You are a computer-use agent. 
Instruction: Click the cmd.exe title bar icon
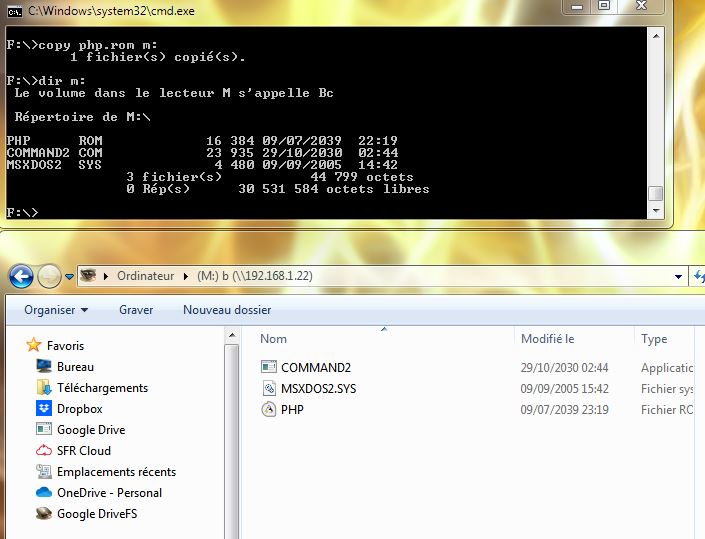(x=15, y=11)
